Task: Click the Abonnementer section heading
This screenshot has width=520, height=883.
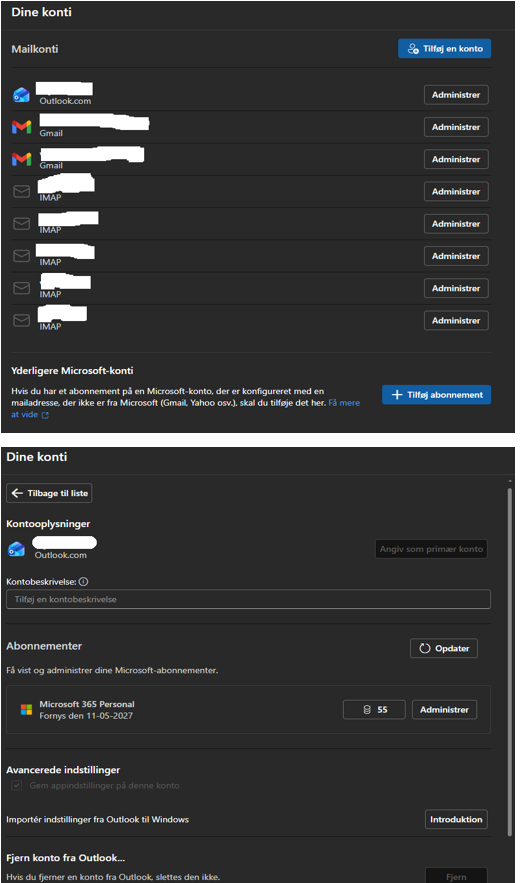Action: (44, 646)
